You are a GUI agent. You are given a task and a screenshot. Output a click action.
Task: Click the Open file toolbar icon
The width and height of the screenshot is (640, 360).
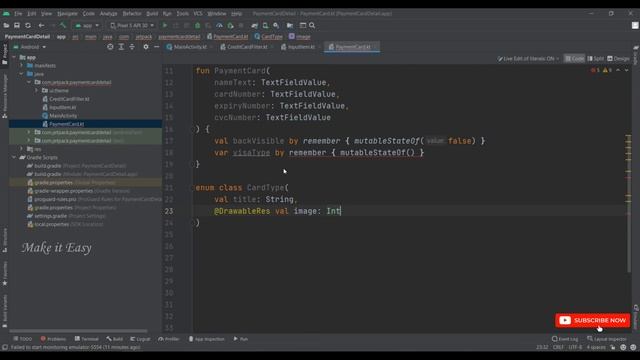tap(6, 25)
